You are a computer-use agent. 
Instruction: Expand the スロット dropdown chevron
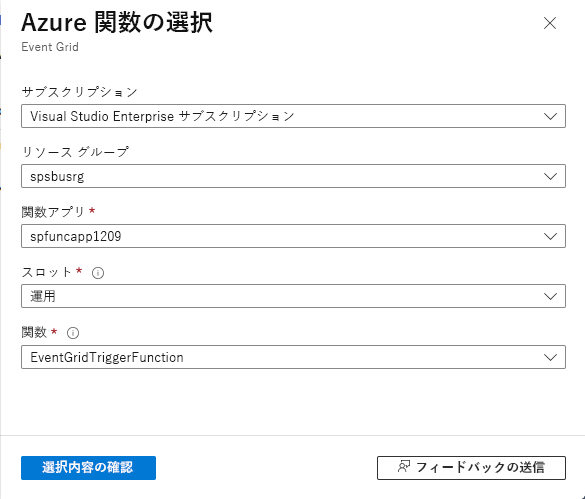(x=550, y=296)
